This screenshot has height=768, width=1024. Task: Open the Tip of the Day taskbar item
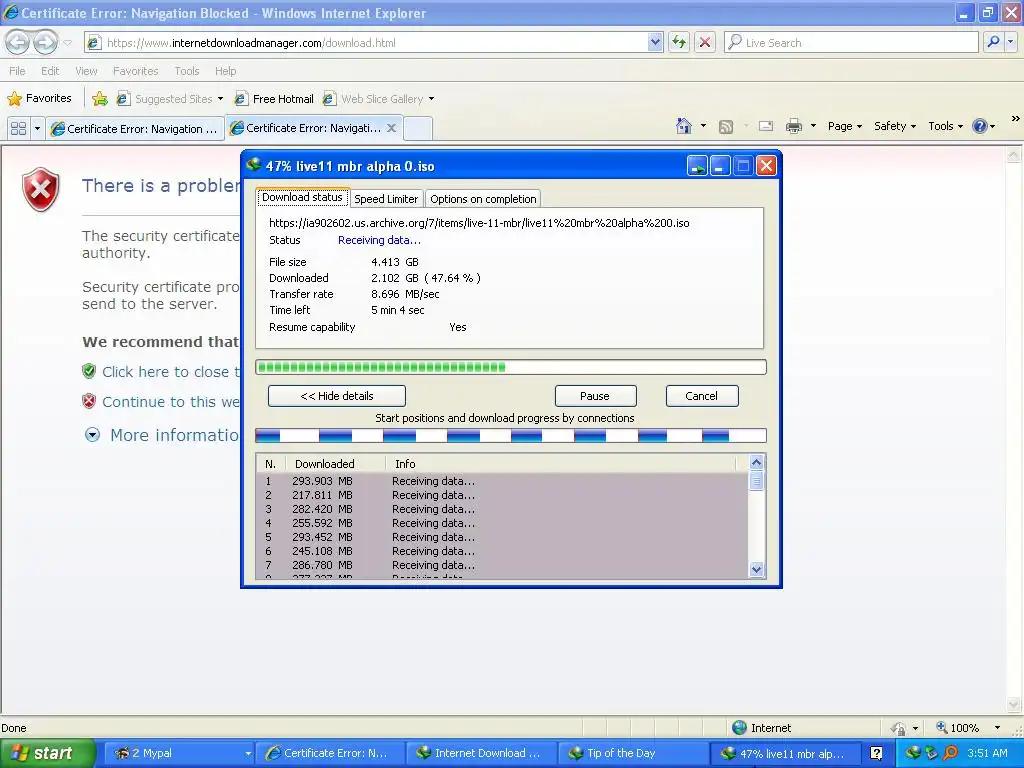coord(633,753)
